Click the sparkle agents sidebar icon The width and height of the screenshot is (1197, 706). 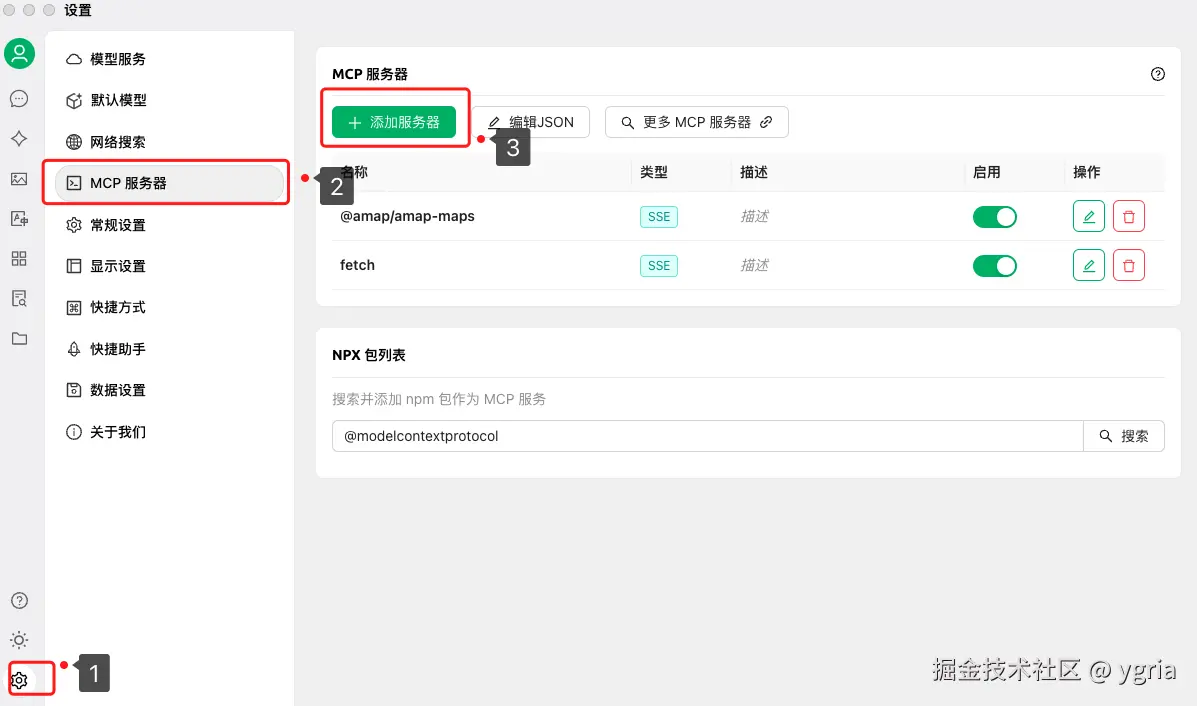click(x=19, y=139)
